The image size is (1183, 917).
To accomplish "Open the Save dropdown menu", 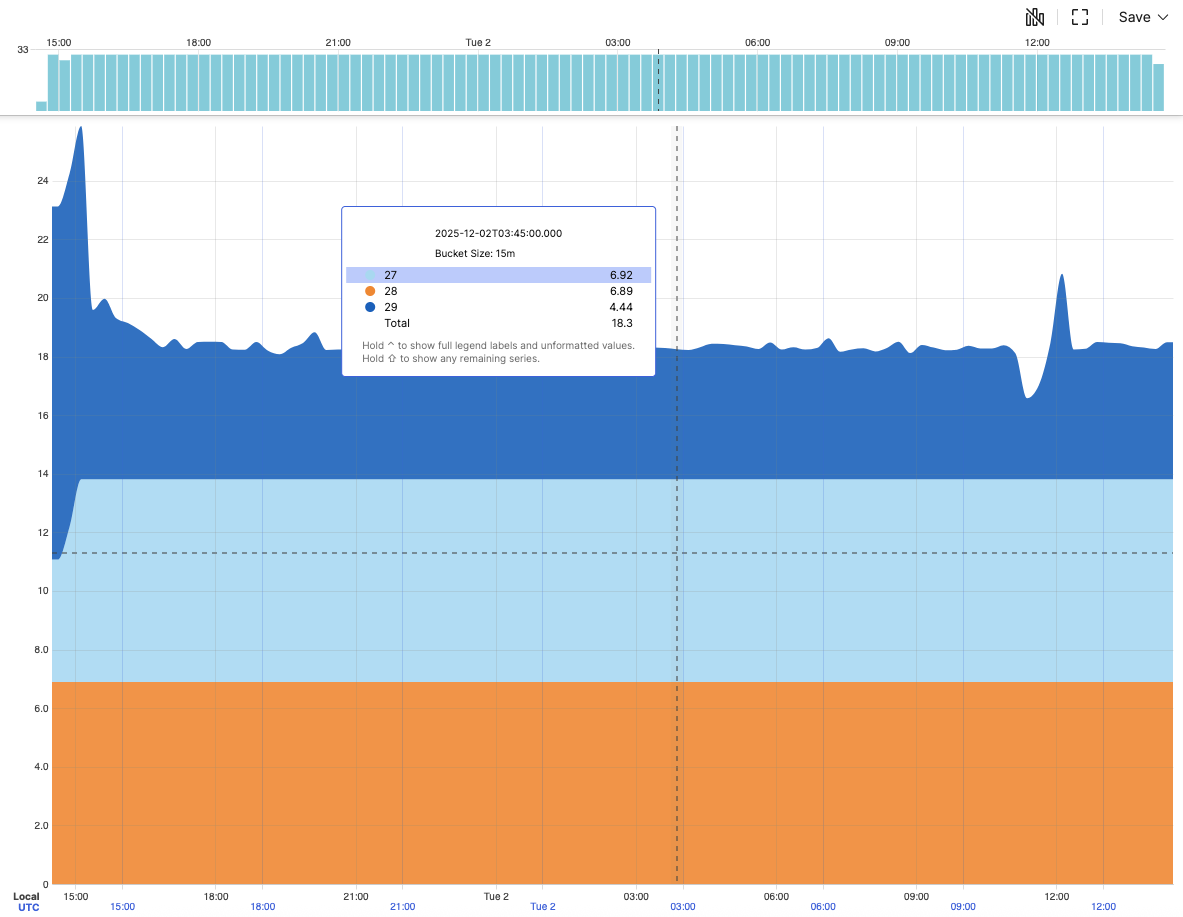I will (x=1143, y=17).
